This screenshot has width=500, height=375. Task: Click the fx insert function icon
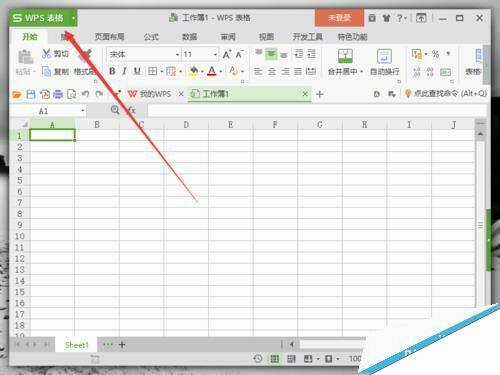click(131, 110)
